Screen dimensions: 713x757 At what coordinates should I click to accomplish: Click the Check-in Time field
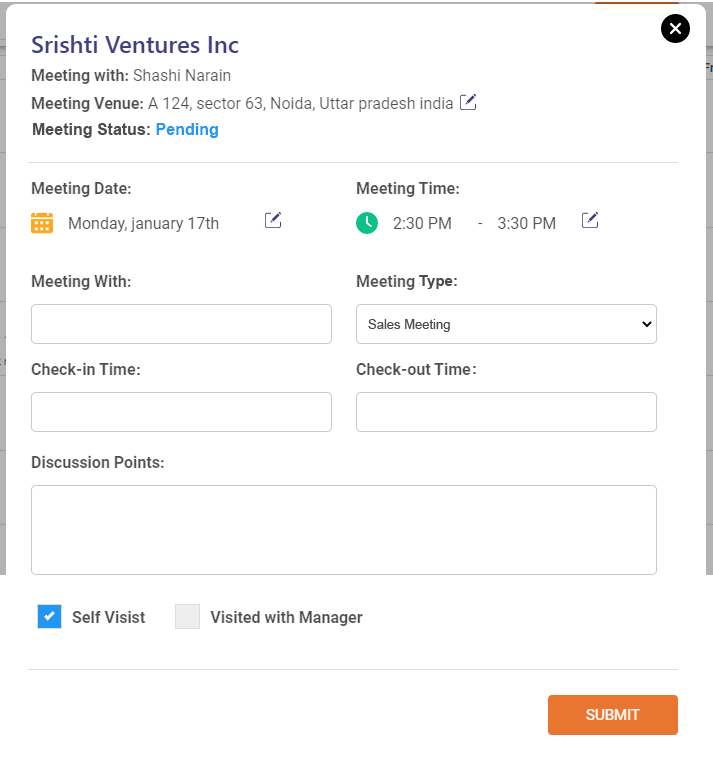click(181, 412)
